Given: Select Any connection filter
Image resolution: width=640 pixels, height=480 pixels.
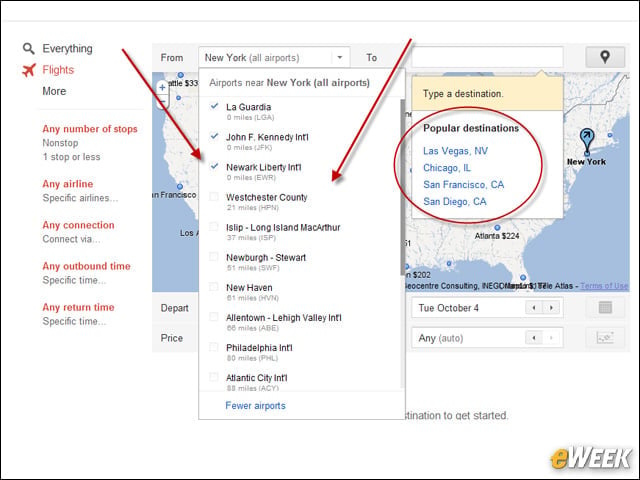Looking at the screenshot, I should (78, 225).
